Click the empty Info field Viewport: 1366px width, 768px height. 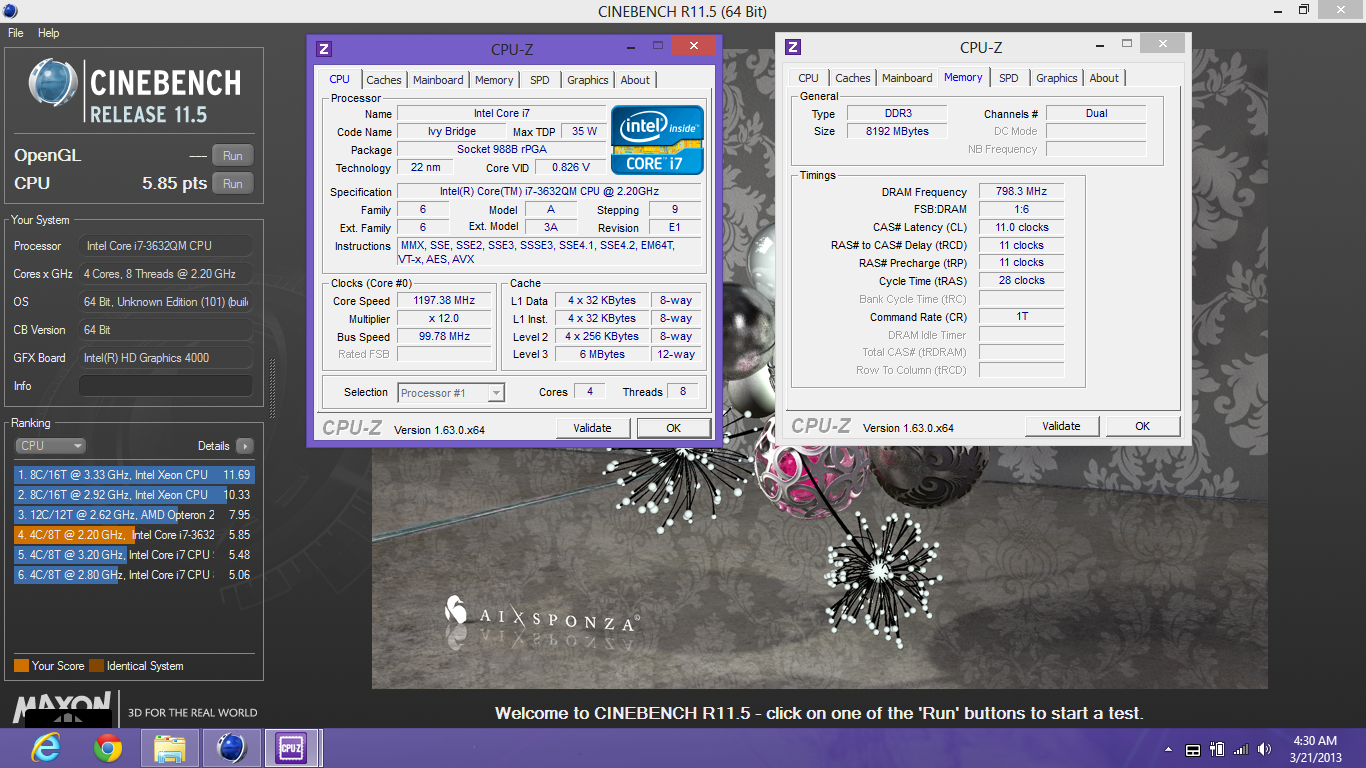166,386
